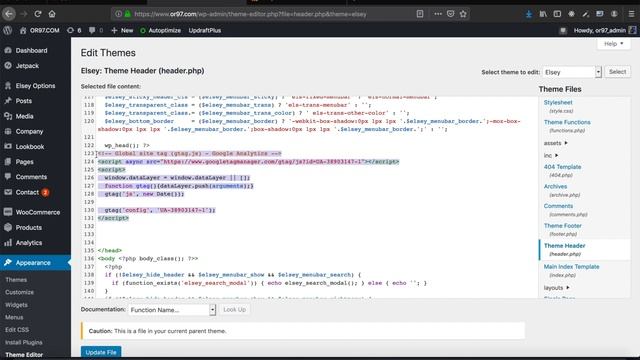
Task: Click the WordPress logo in admin bar
Action: [7, 30]
